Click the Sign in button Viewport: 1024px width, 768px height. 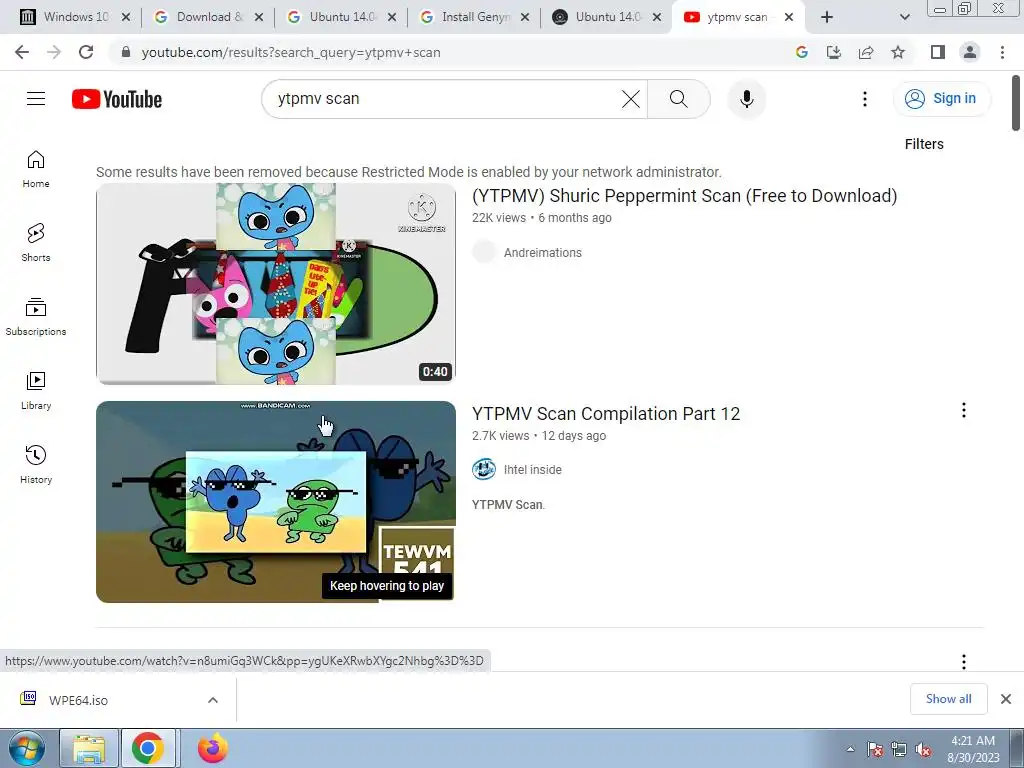tap(942, 99)
